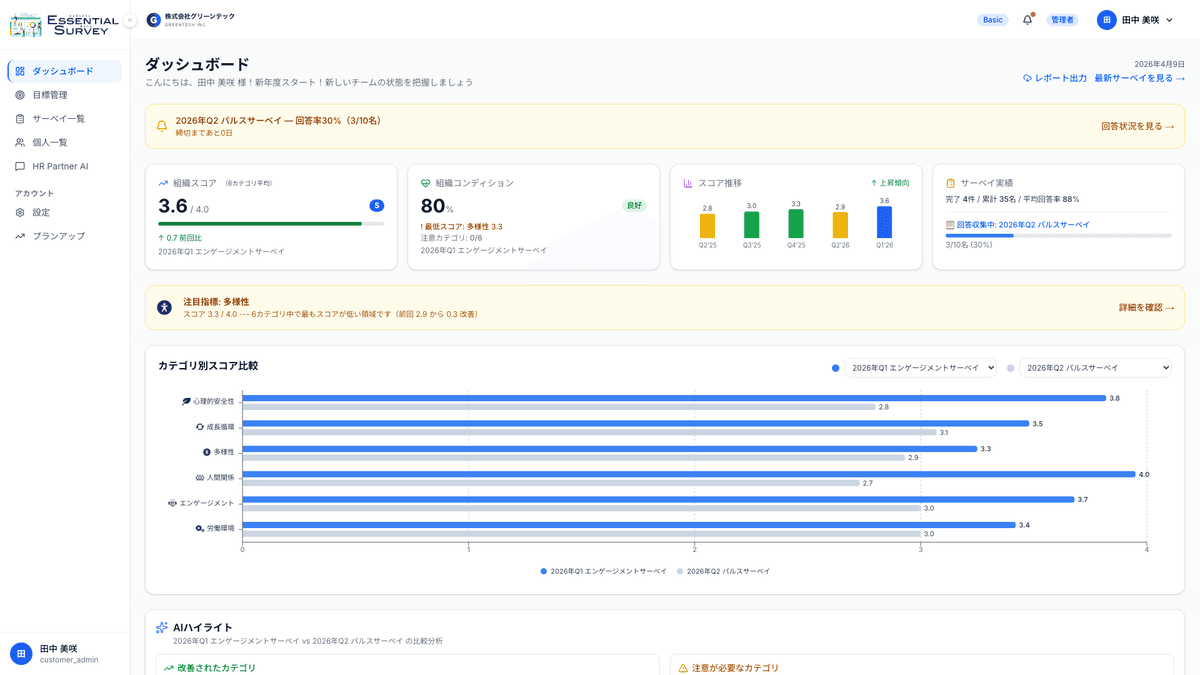This screenshot has height=675, width=1200.
Task: Toggle legend 2026年Q1 エンゲージメントサーベイ
Action: tap(603, 571)
